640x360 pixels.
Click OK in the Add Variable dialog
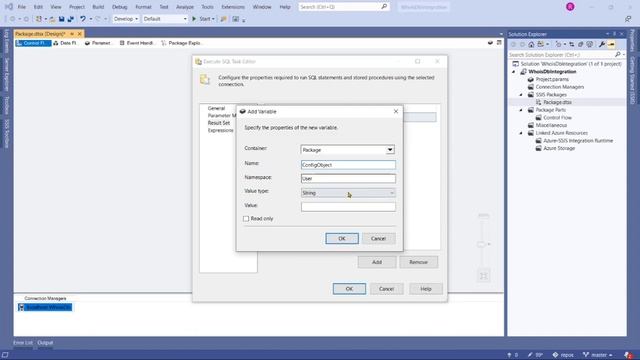point(342,238)
